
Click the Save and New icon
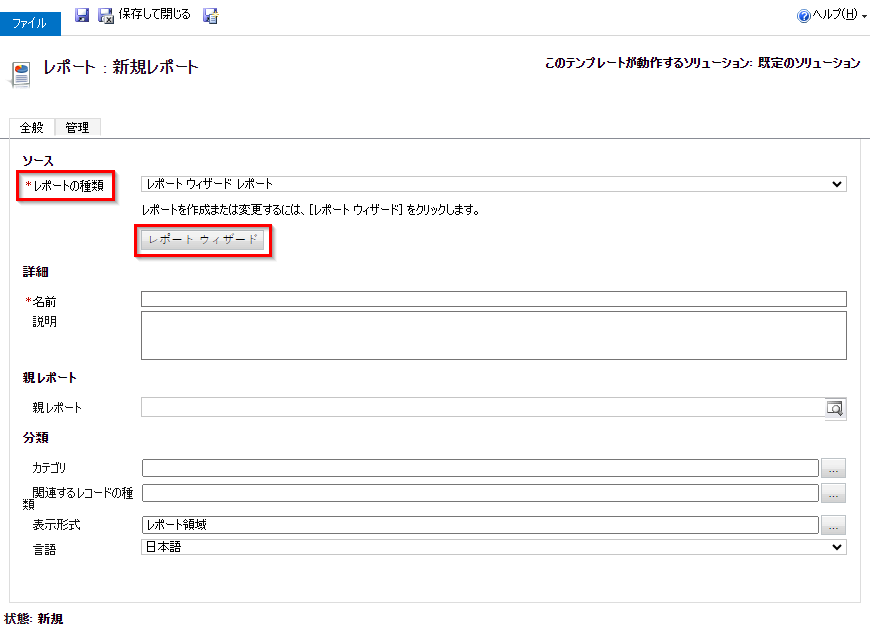tap(210, 16)
